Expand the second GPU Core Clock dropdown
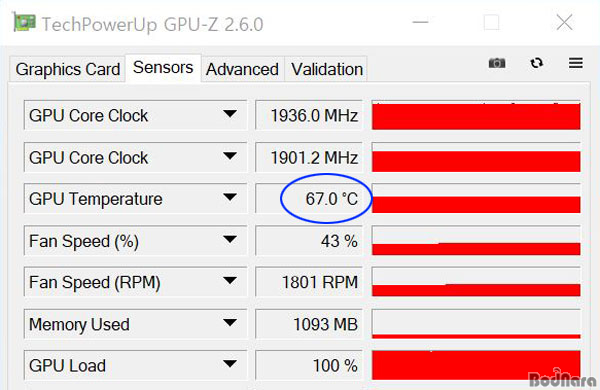Screen dimensions: 600x390 pos(230,156)
